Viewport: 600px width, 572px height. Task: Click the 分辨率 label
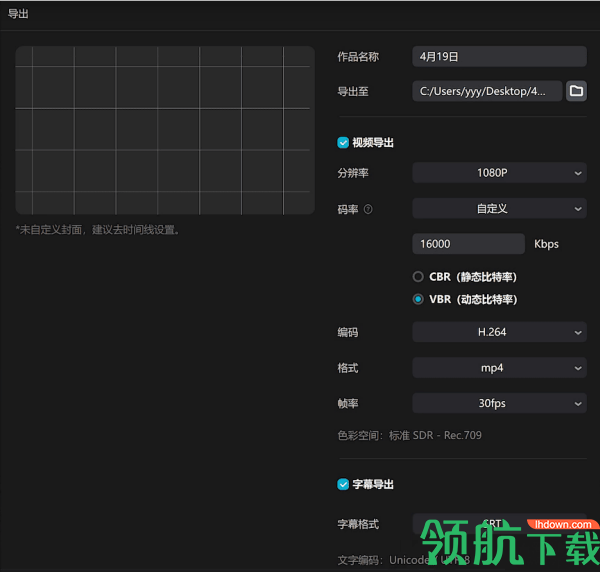[x=353, y=173]
